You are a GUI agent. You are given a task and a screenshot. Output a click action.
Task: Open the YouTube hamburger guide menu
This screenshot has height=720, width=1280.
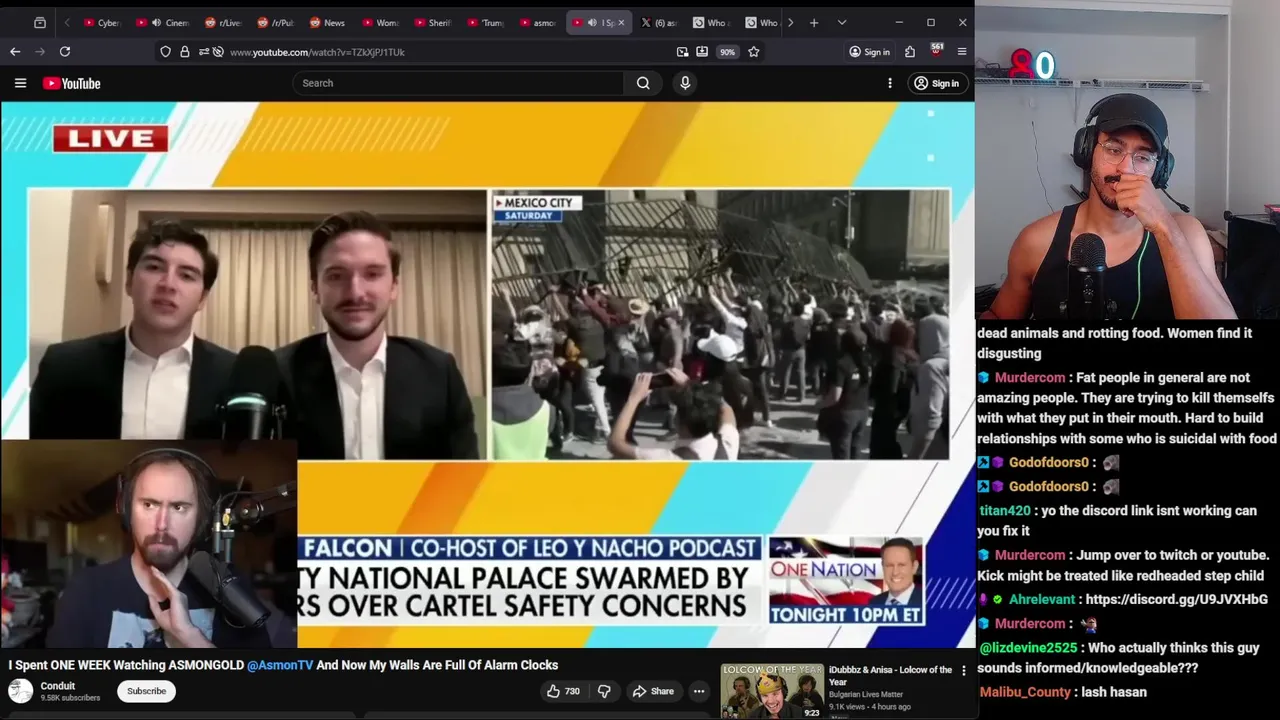[20, 83]
